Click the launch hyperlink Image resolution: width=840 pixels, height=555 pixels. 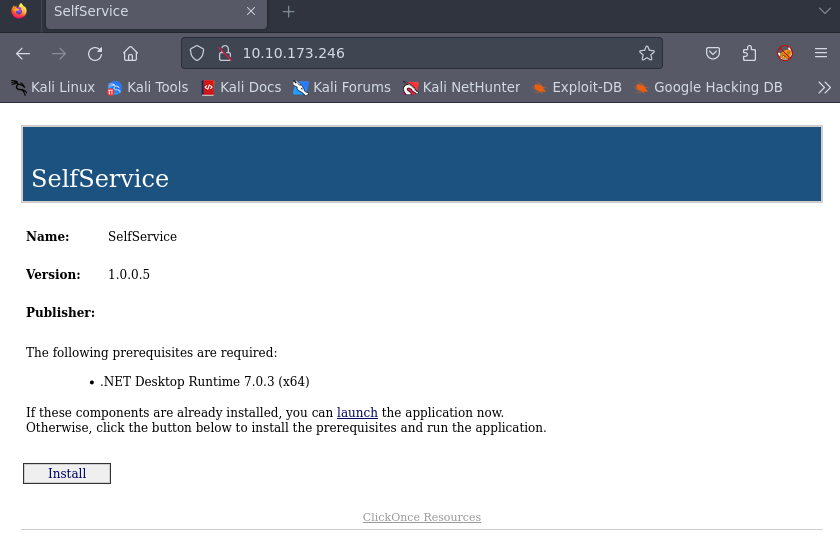click(x=357, y=412)
